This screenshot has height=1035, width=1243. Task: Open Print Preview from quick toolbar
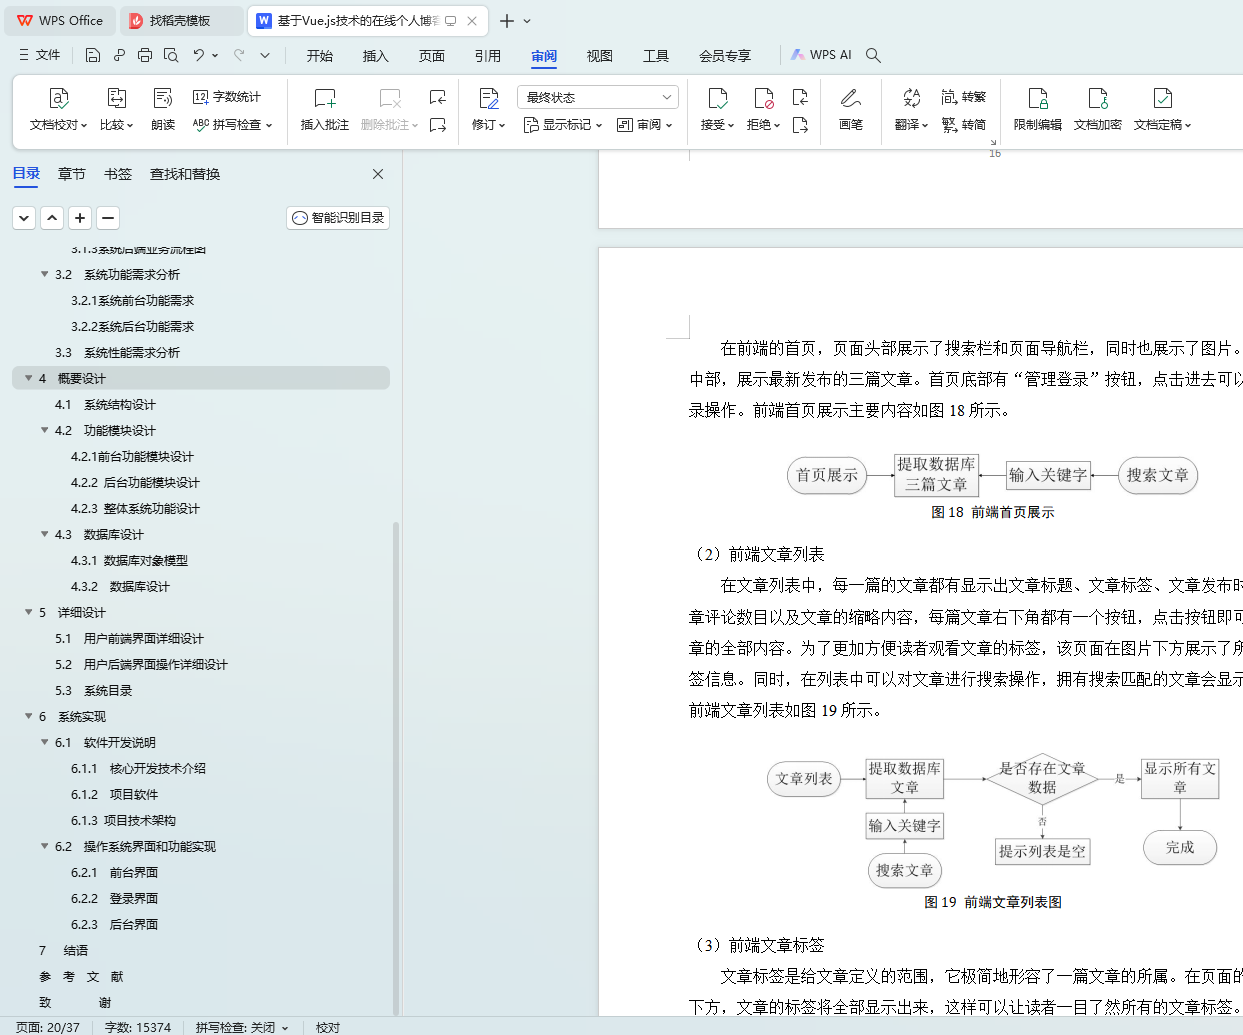pos(171,55)
